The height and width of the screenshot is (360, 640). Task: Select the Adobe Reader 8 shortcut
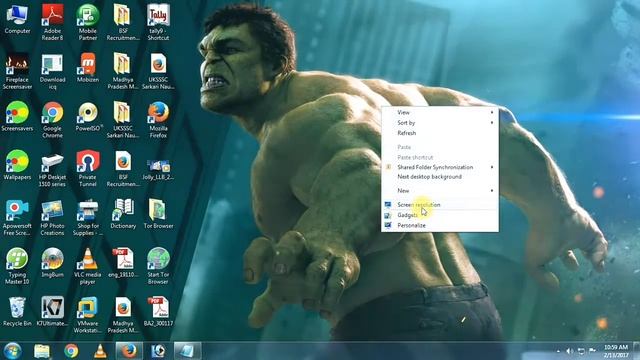point(53,22)
